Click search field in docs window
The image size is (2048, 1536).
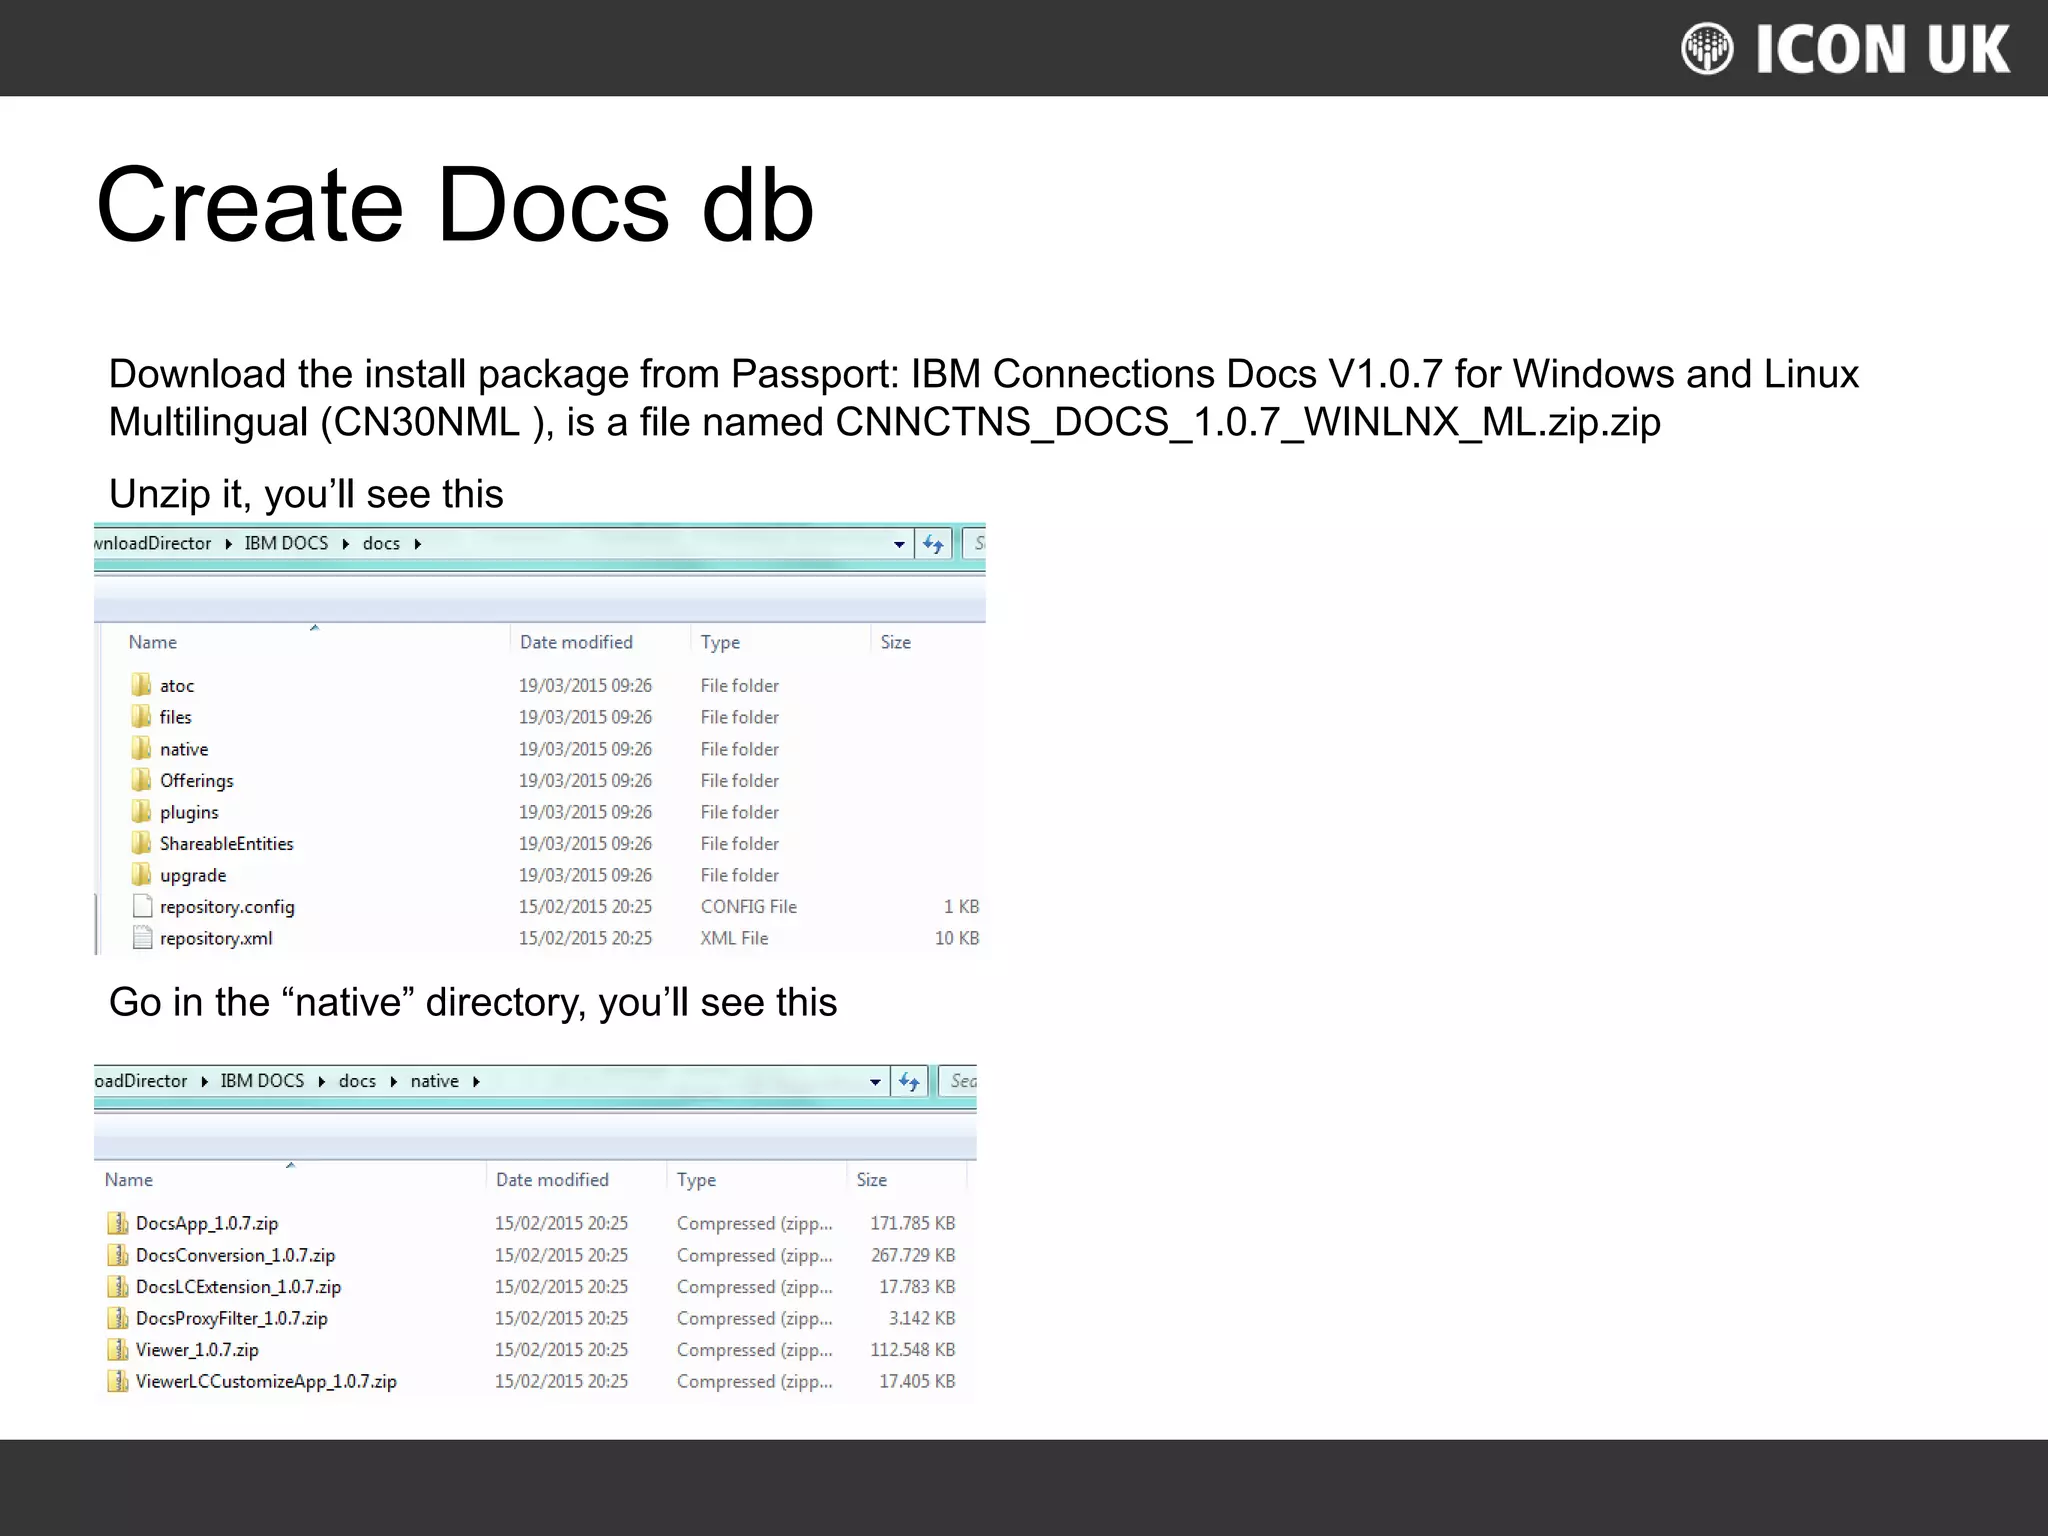(x=975, y=544)
